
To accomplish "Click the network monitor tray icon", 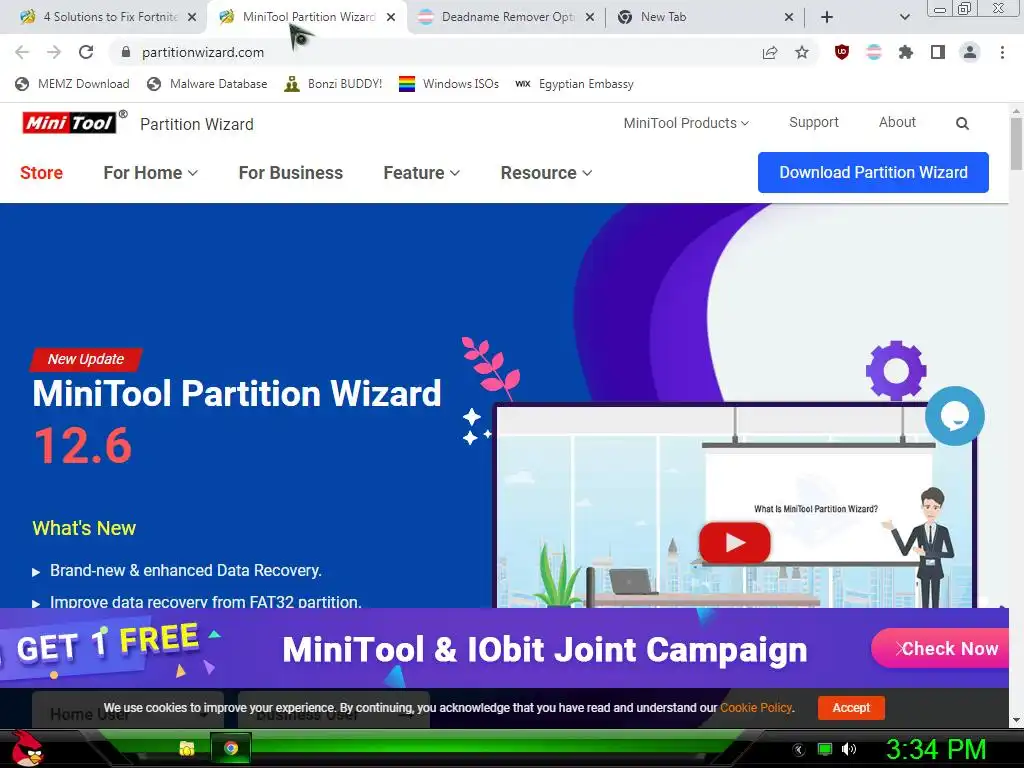I will [825, 749].
